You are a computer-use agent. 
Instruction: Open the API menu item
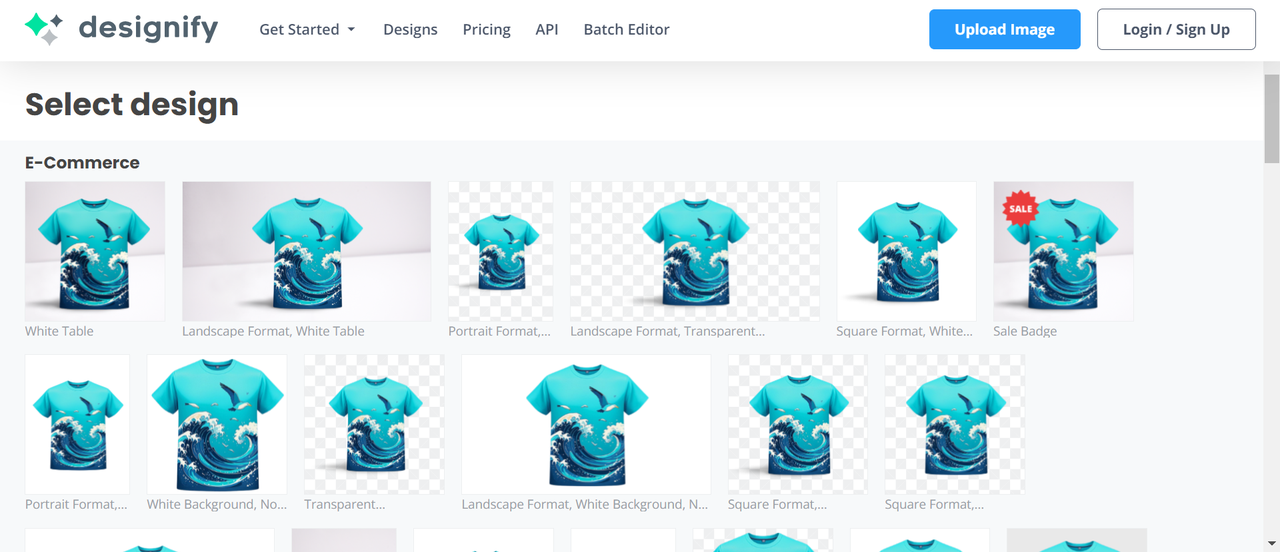click(x=547, y=30)
